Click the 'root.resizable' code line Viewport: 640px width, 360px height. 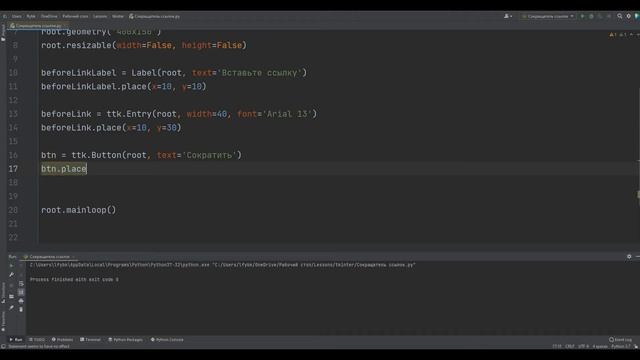tap(144, 45)
